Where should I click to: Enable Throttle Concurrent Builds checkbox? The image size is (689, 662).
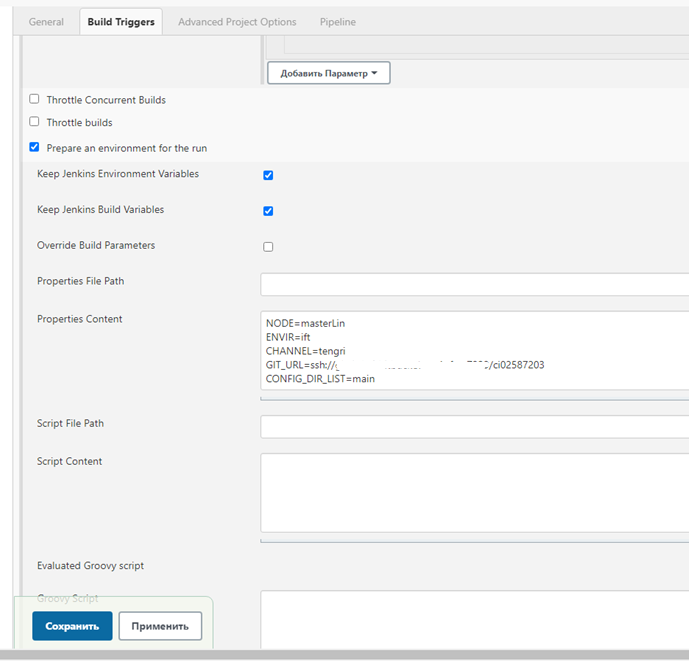point(35,99)
